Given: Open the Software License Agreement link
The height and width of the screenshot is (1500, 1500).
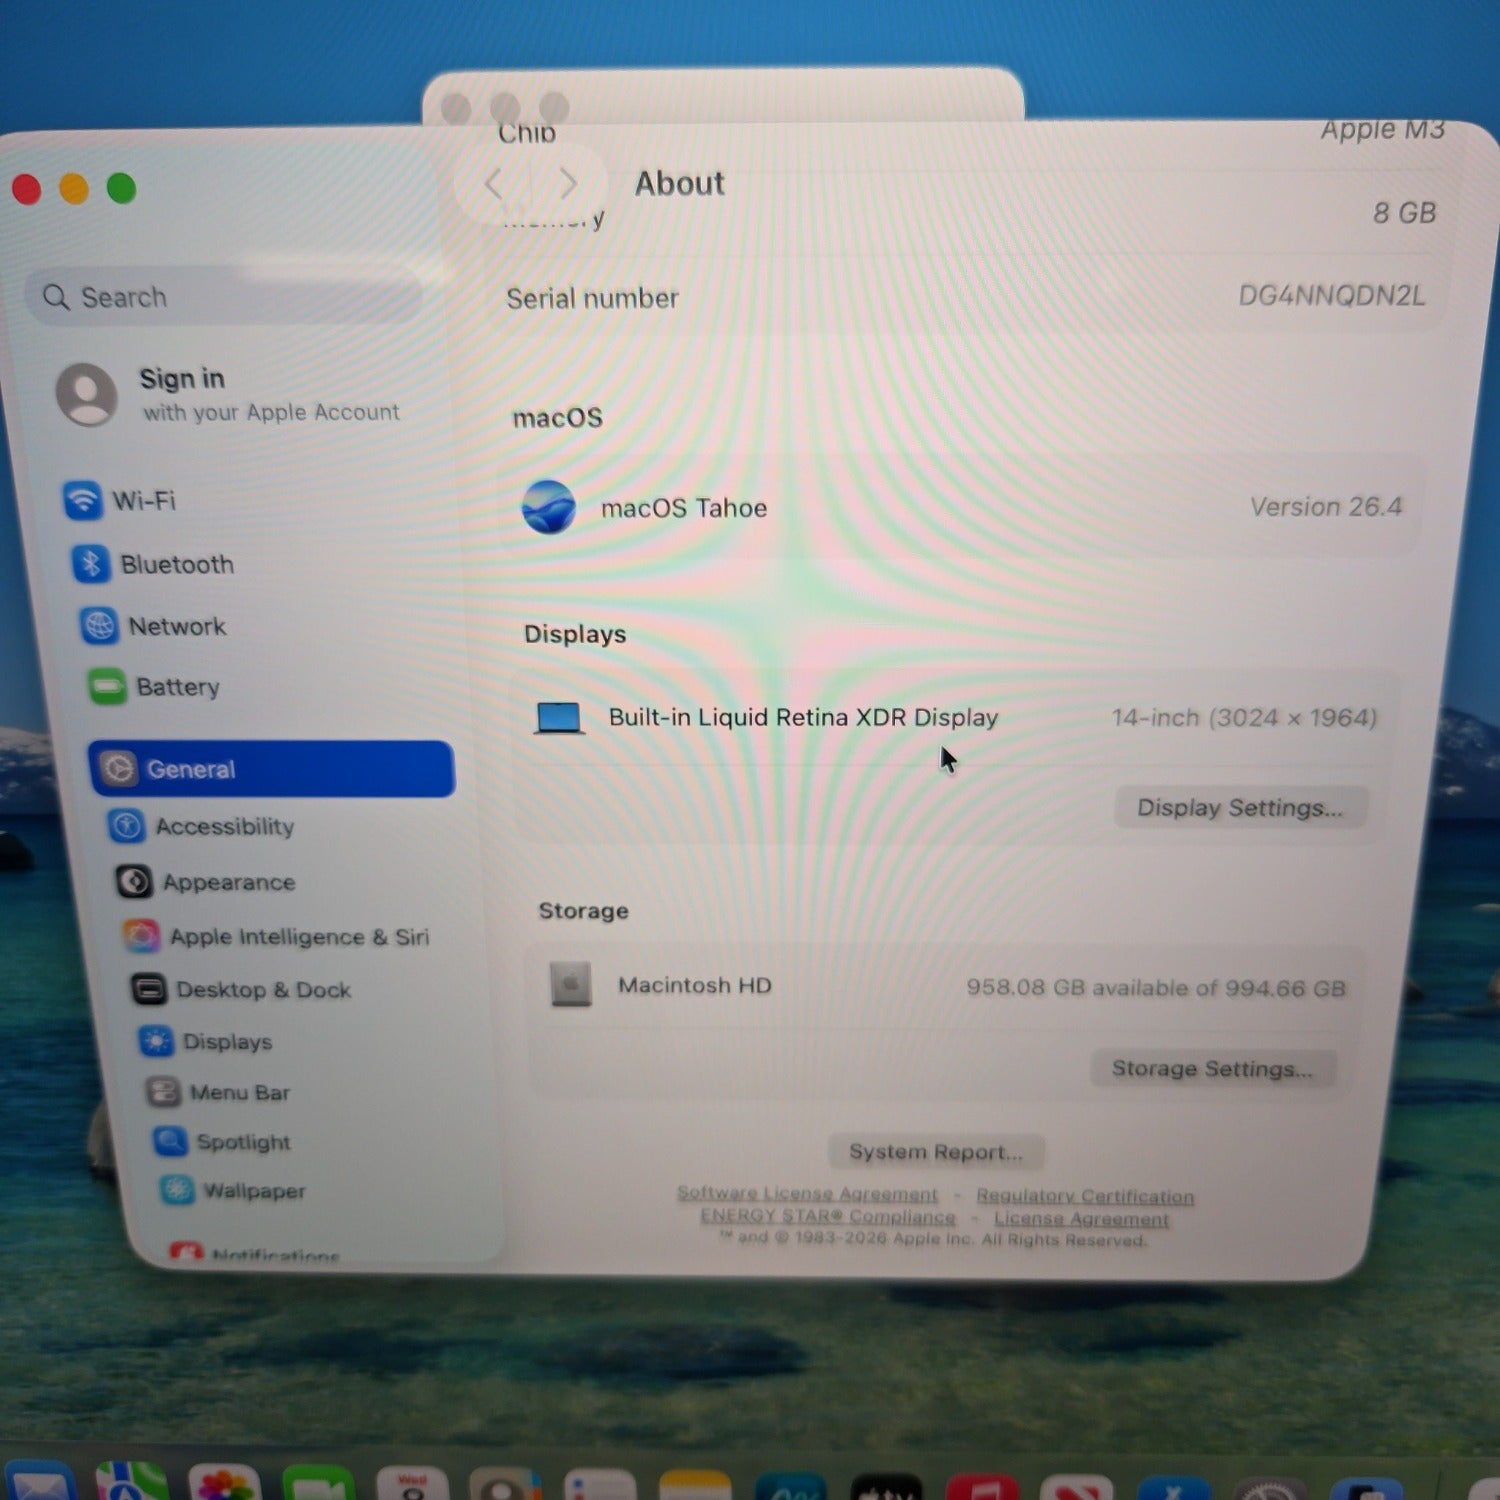Looking at the screenshot, I should (807, 1194).
